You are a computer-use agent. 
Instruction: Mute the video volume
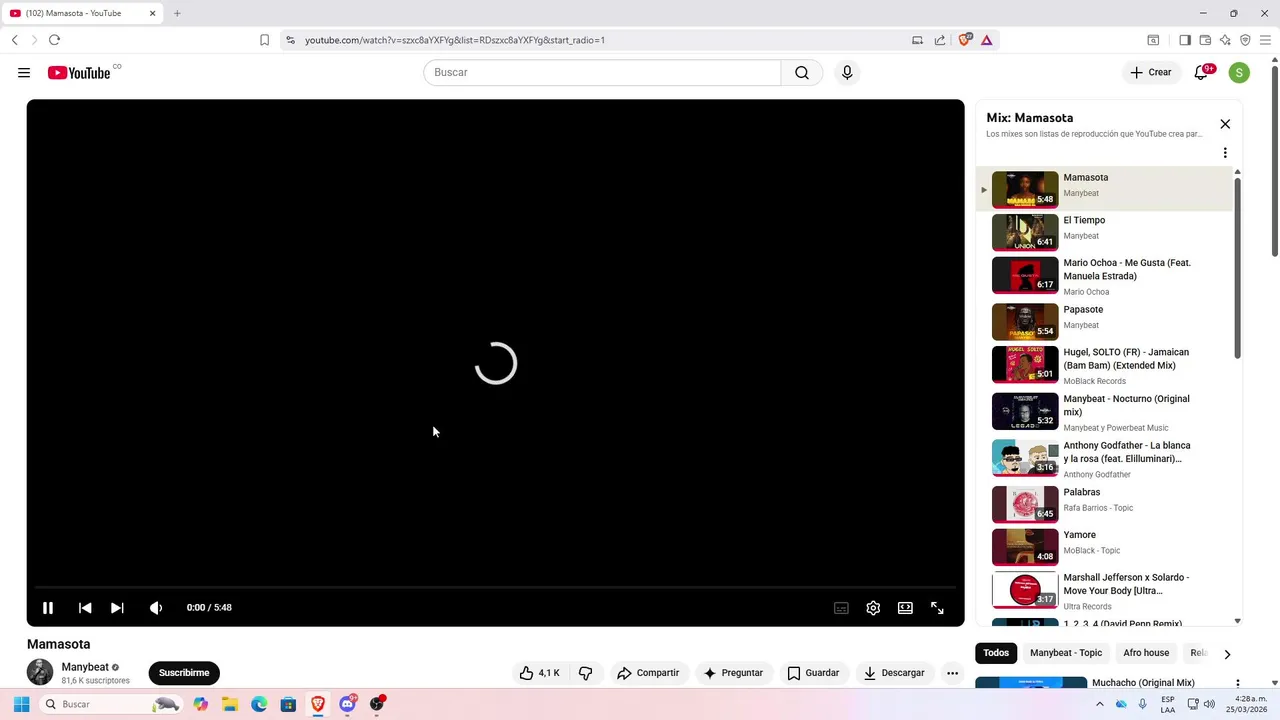(156, 608)
